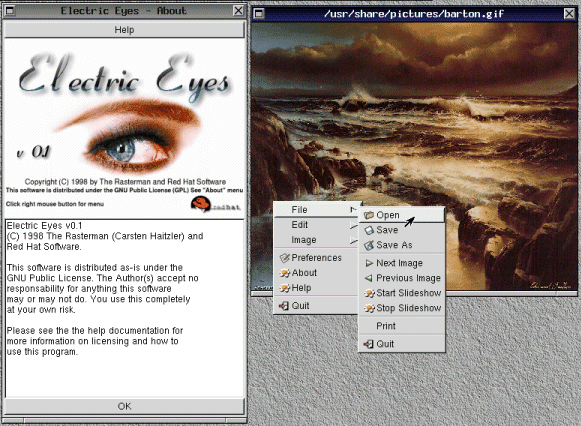This screenshot has height=426, width=581.
Task: Select Save in the File submenu
Action: (x=402, y=230)
